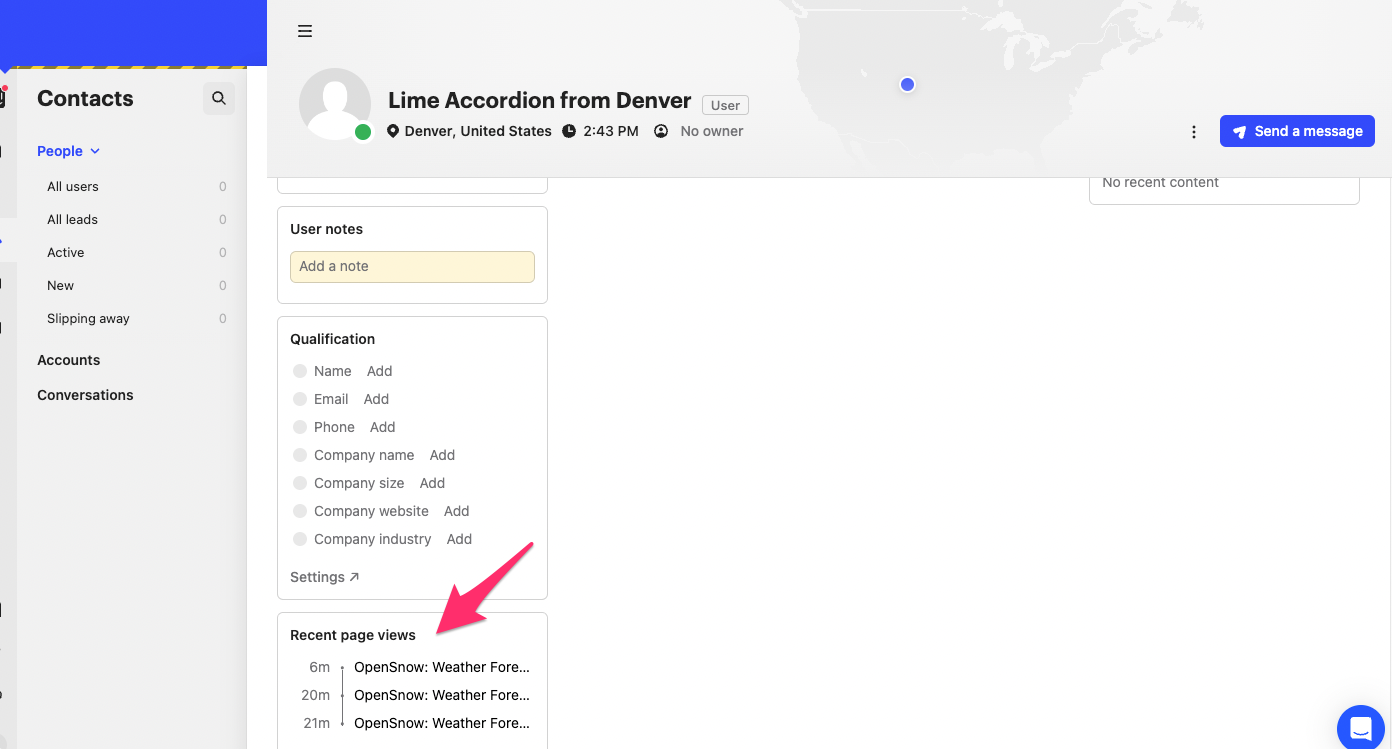Open the contacts search icon
This screenshot has width=1392, height=749.
pos(219,98)
